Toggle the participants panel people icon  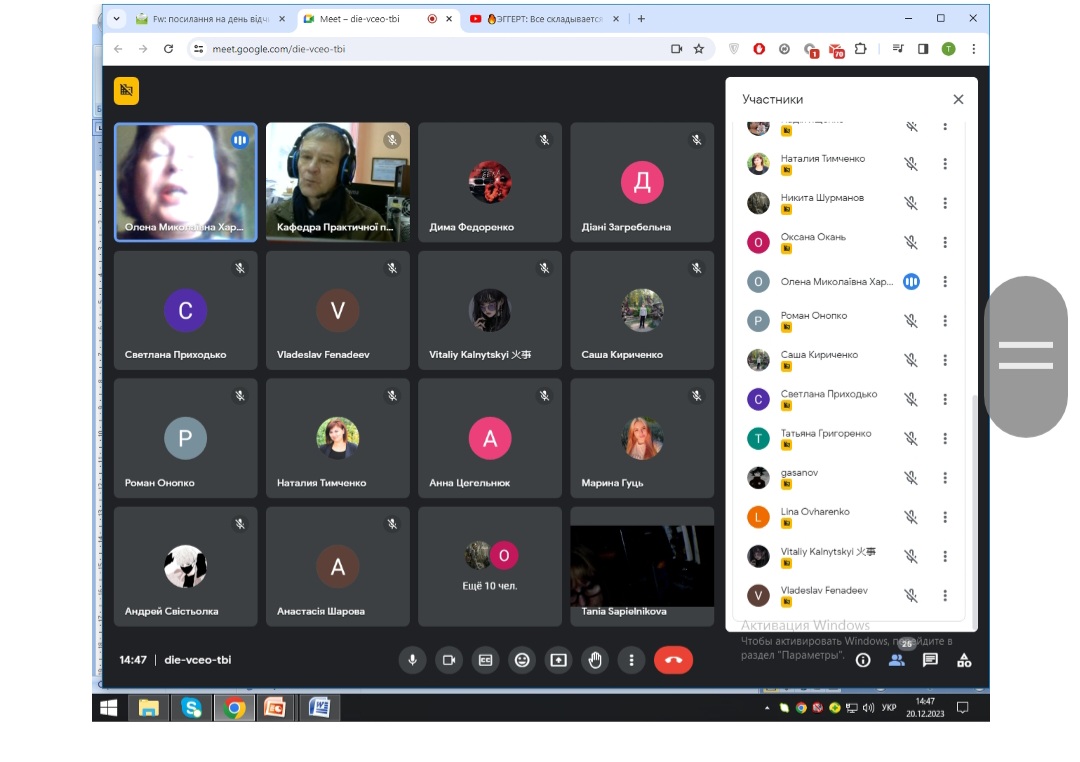[x=896, y=661]
